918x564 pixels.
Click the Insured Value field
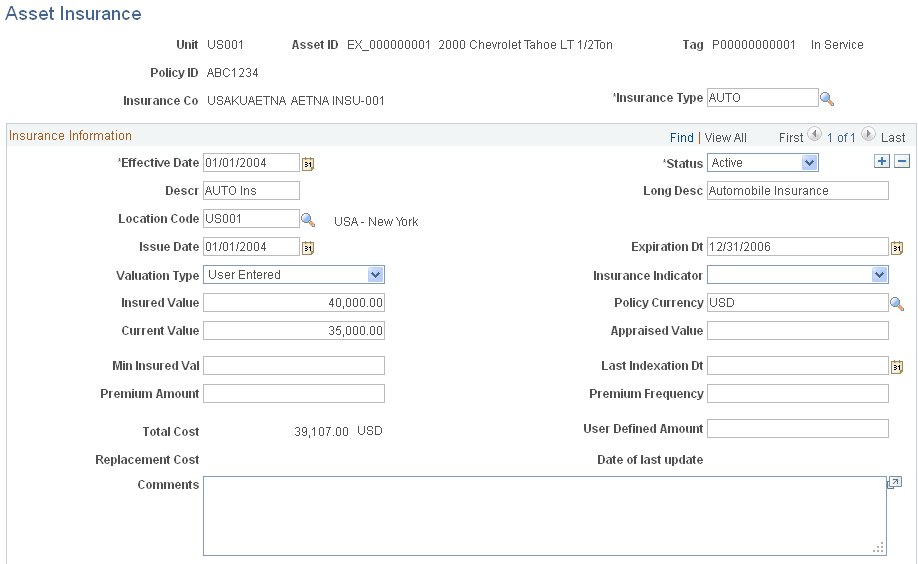click(294, 303)
